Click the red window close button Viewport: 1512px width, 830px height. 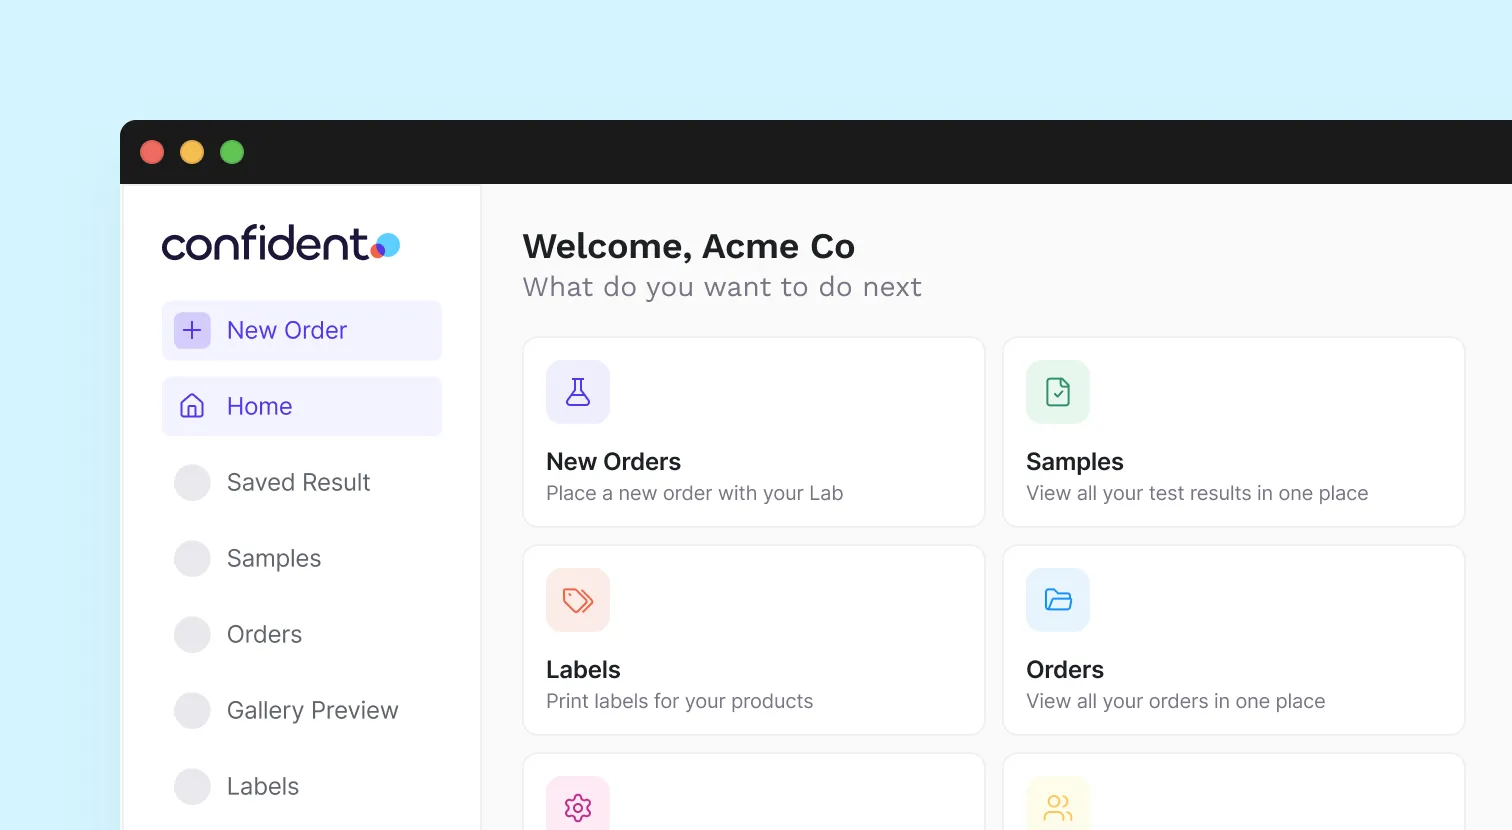152,152
